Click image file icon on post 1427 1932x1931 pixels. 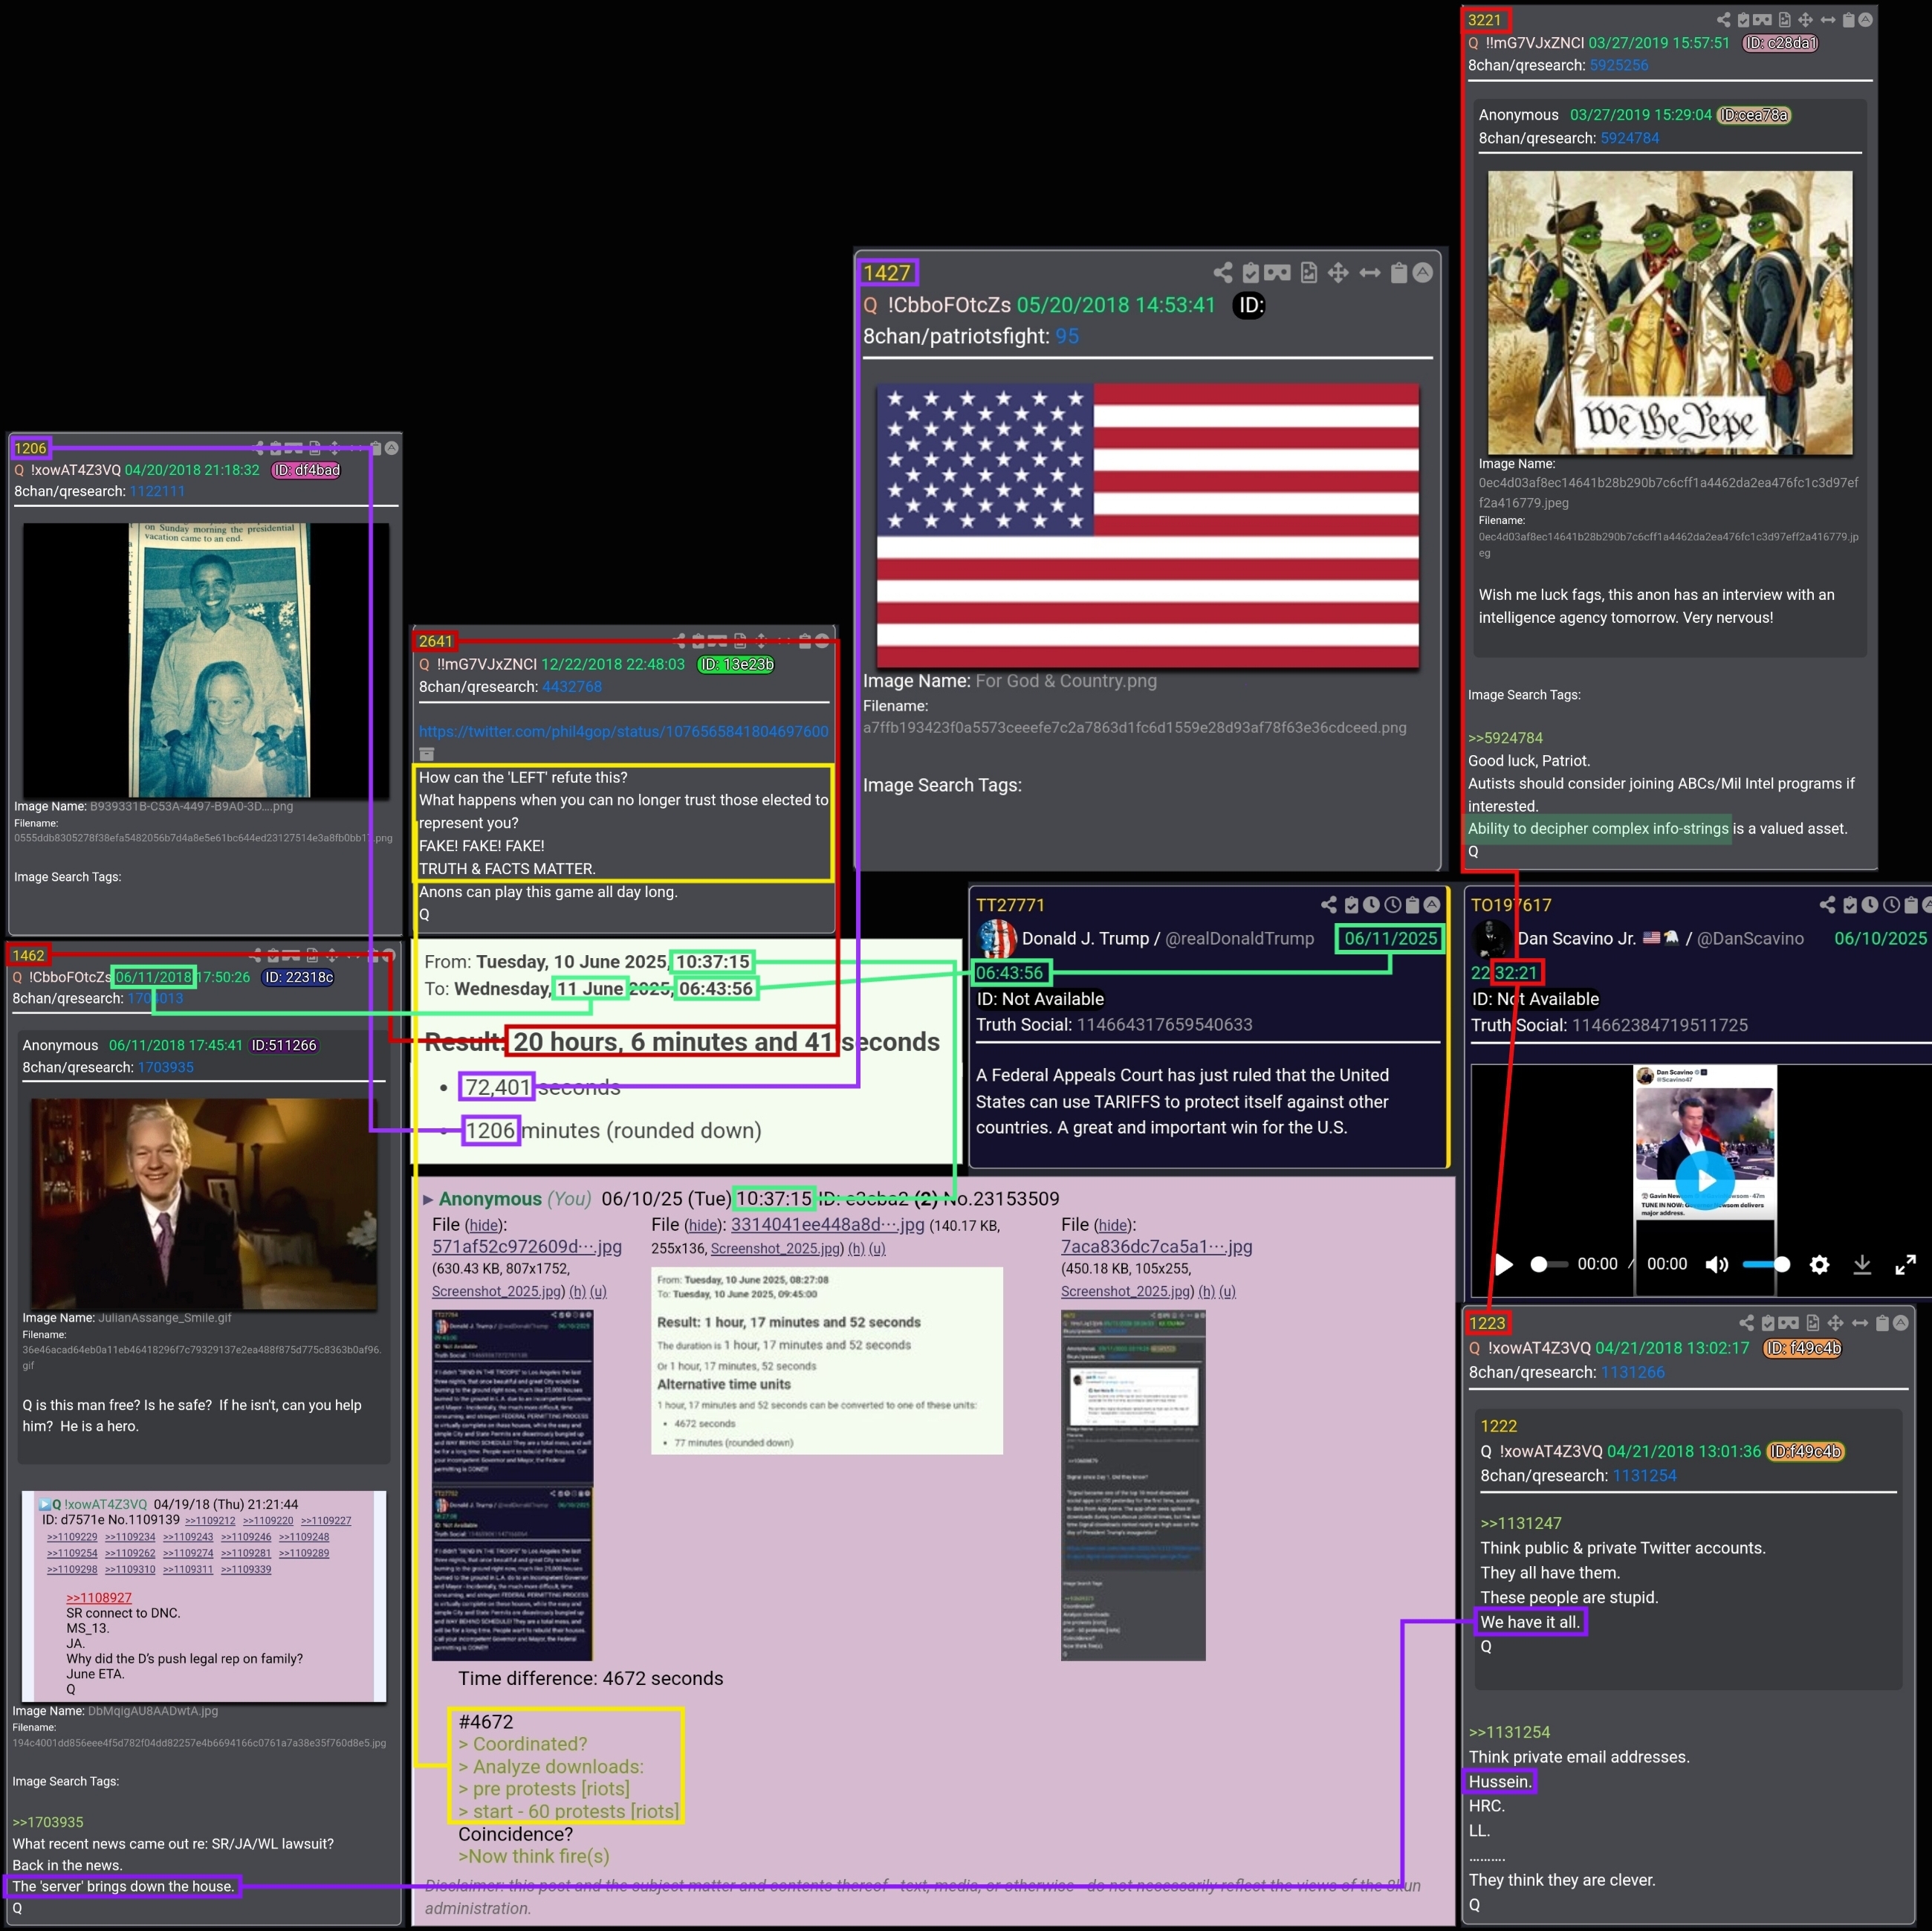click(1309, 273)
